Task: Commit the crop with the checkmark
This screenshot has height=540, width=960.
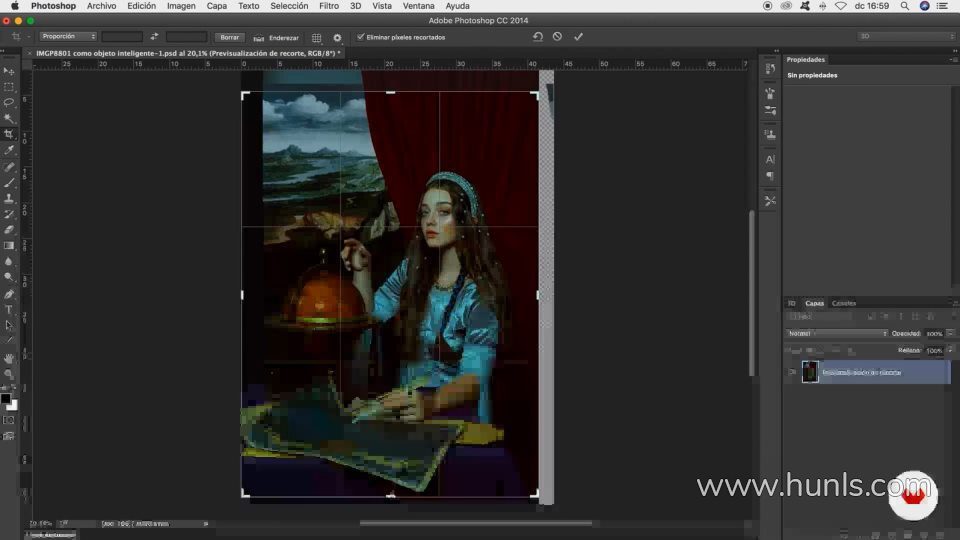Action: point(578,37)
